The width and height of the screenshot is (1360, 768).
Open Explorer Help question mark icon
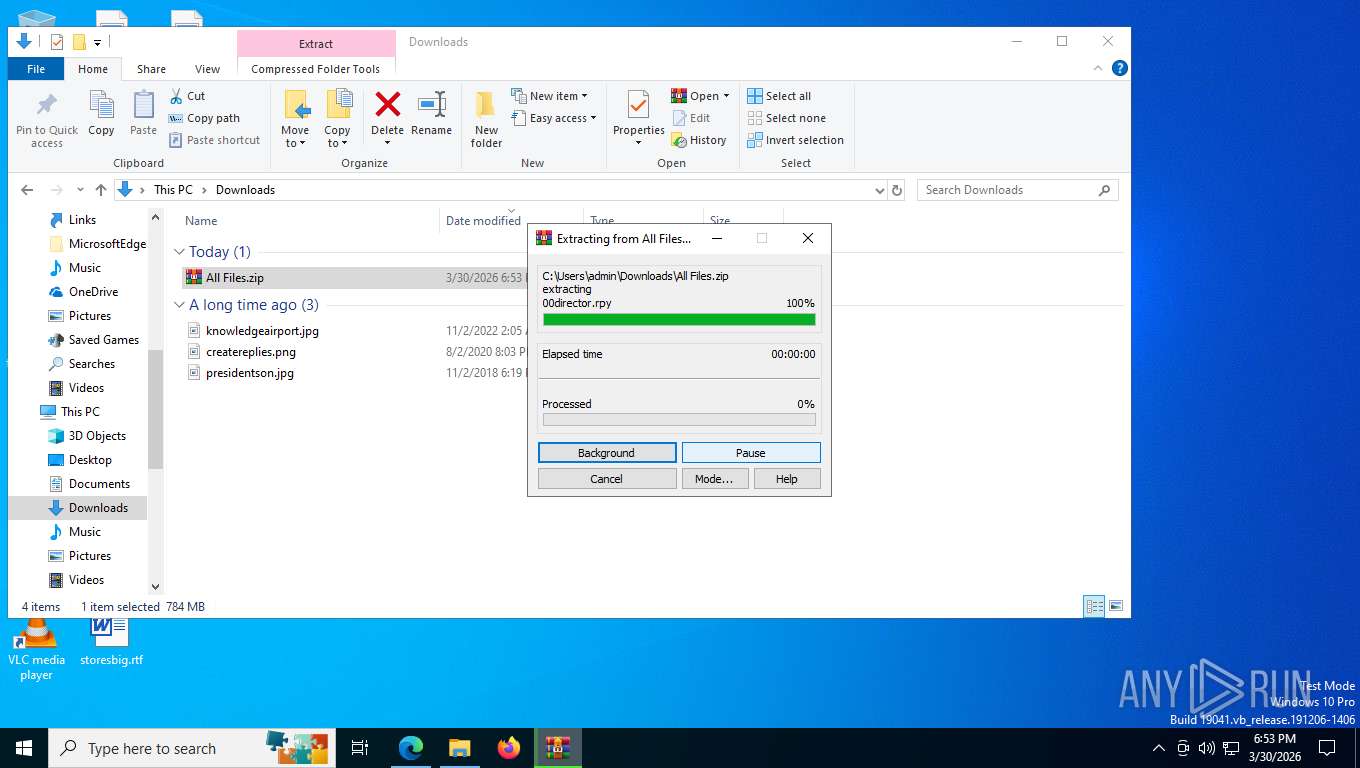click(x=1120, y=68)
